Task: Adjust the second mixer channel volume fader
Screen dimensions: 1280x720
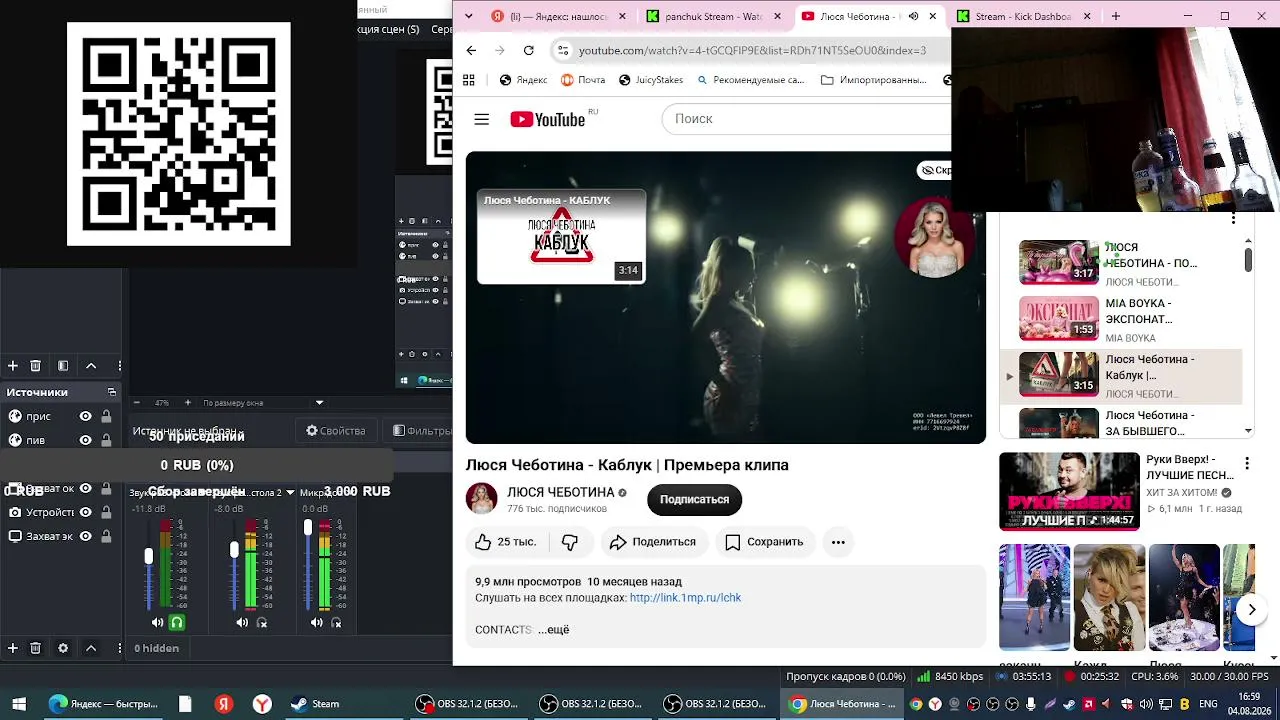Action: (x=234, y=550)
